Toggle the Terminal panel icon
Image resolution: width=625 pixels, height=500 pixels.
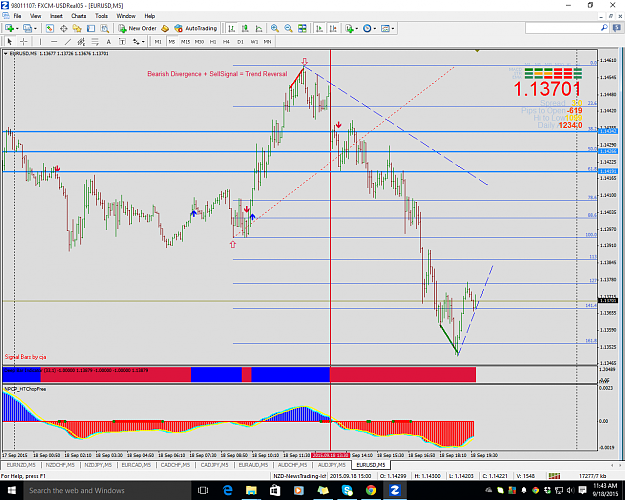[91, 28]
